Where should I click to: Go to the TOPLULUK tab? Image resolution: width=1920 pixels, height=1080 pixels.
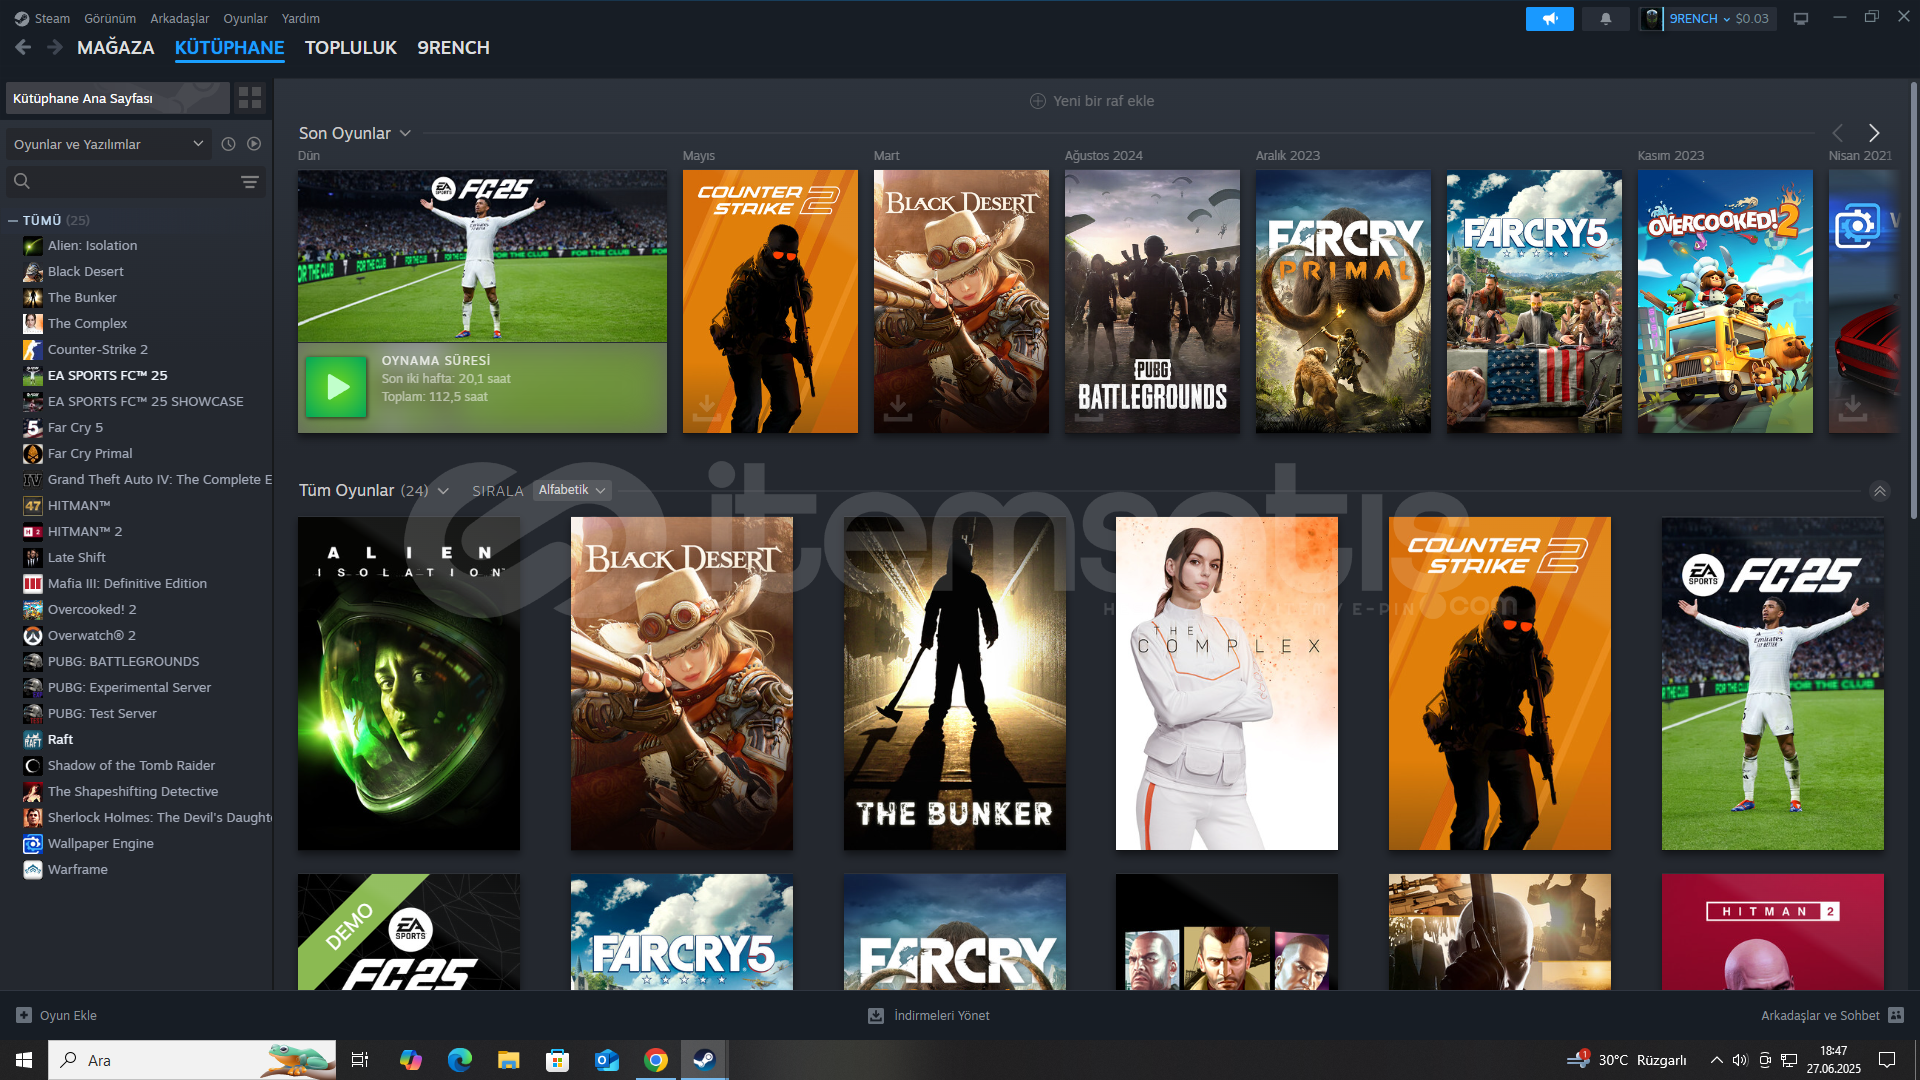[x=351, y=48]
